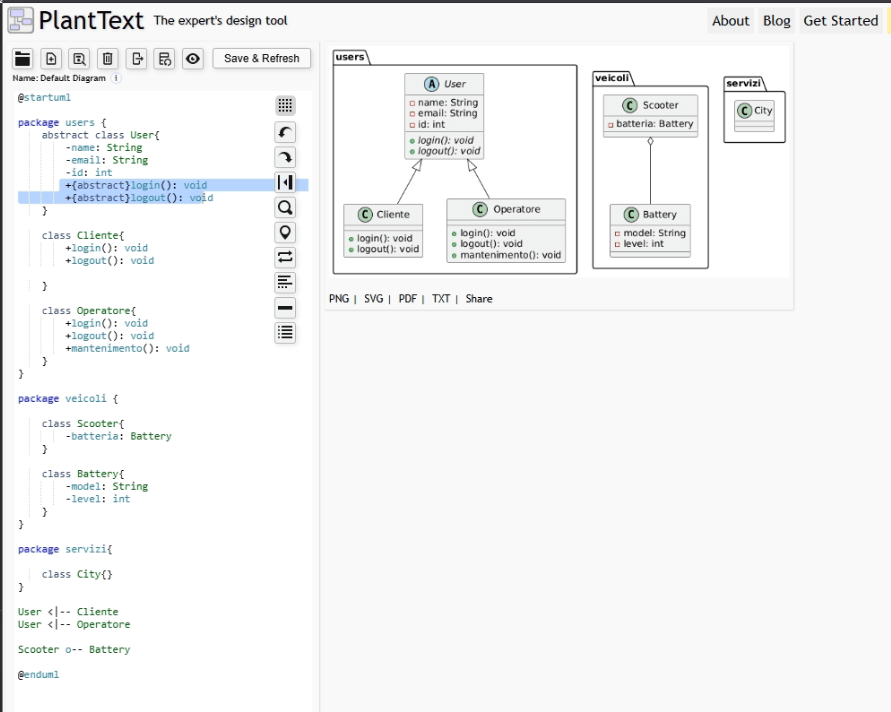Image resolution: width=891 pixels, height=712 pixels.
Task: Redo the last editor change
Action: pyautogui.click(x=285, y=158)
